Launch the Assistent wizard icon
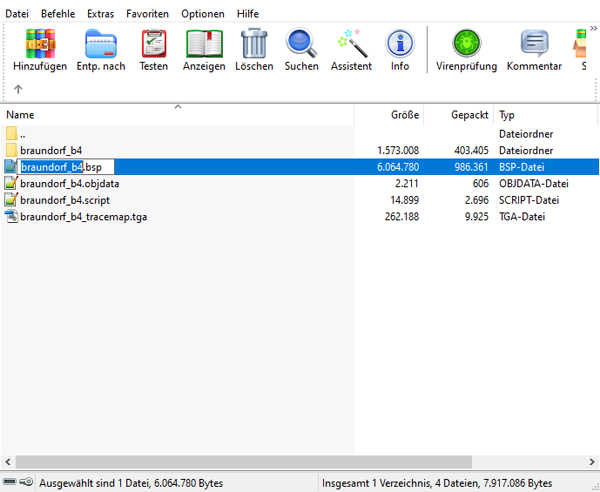 (351, 43)
